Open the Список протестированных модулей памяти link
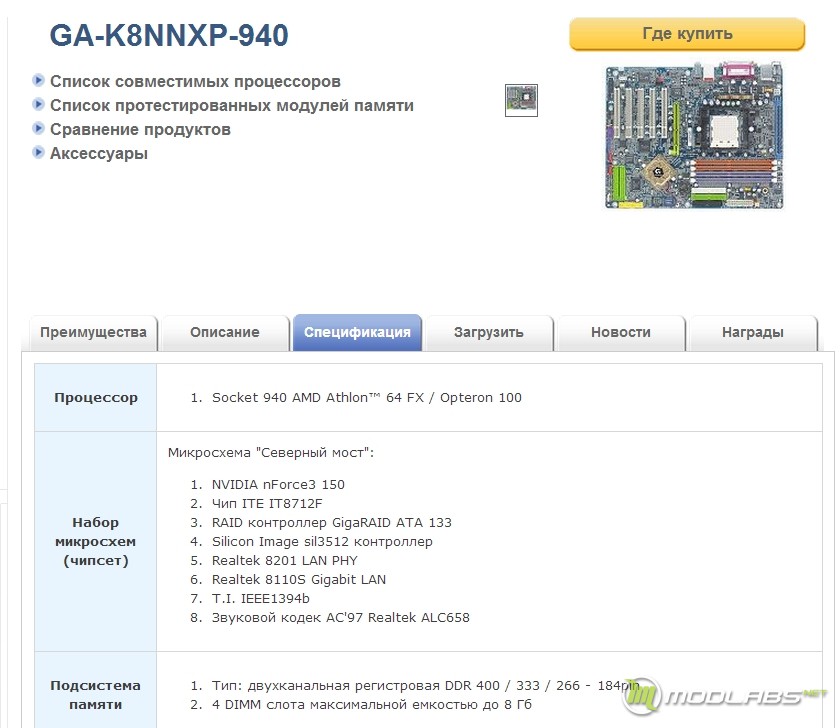The height and width of the screenshot is (728, 840). pos(231,105)
